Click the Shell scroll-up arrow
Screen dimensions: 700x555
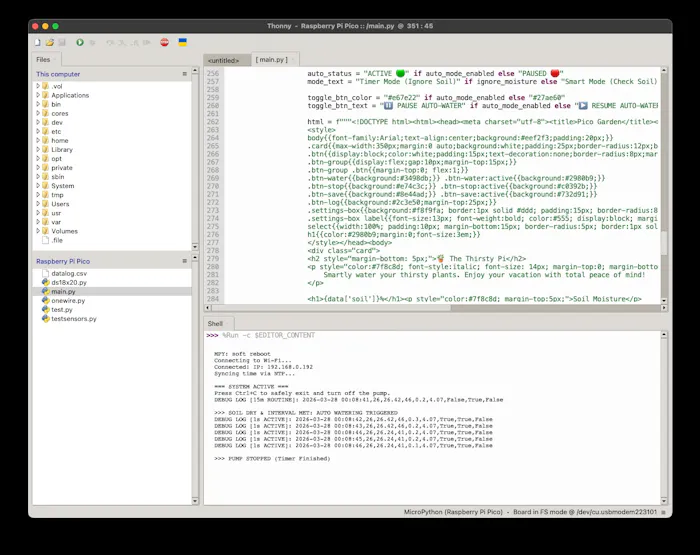click(664, 334)
